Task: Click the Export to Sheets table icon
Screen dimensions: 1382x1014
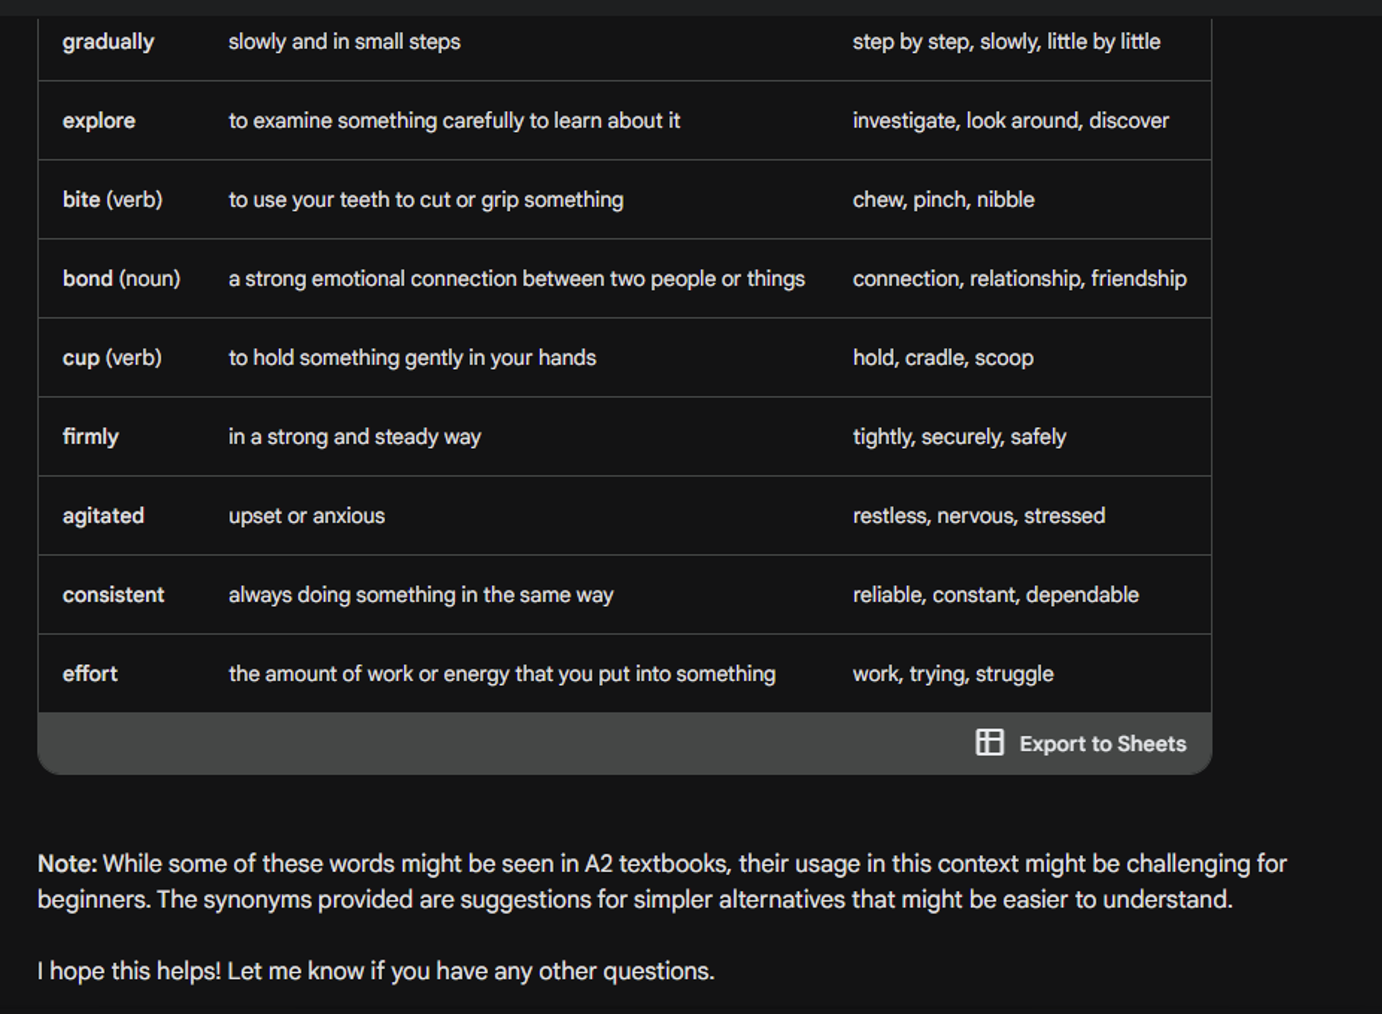Action: (x=989, y=742)
